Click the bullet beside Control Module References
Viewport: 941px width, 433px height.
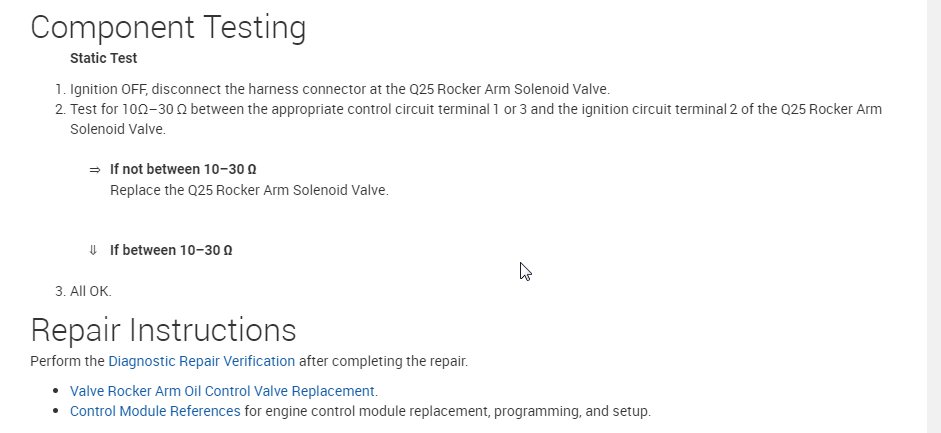coord(55,412)
